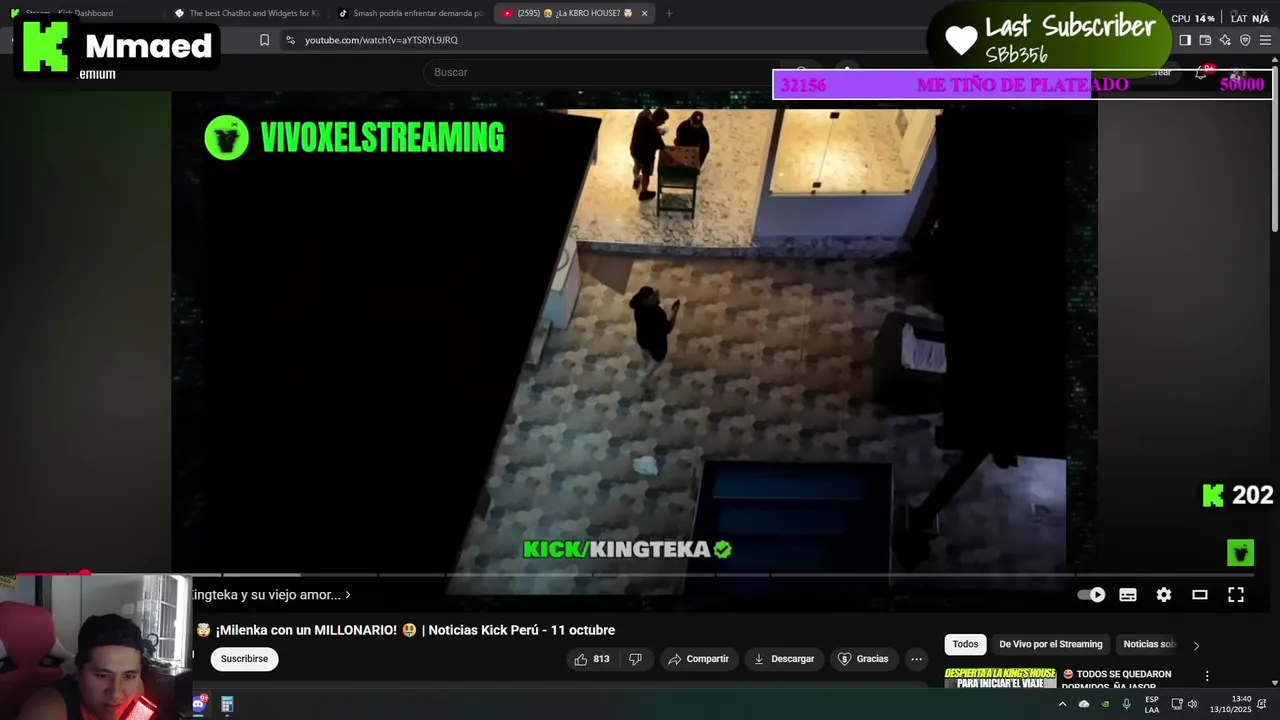
Task: Show more filter chips with right arrow
Action: pyautogui.click(x=1196, y=645)
